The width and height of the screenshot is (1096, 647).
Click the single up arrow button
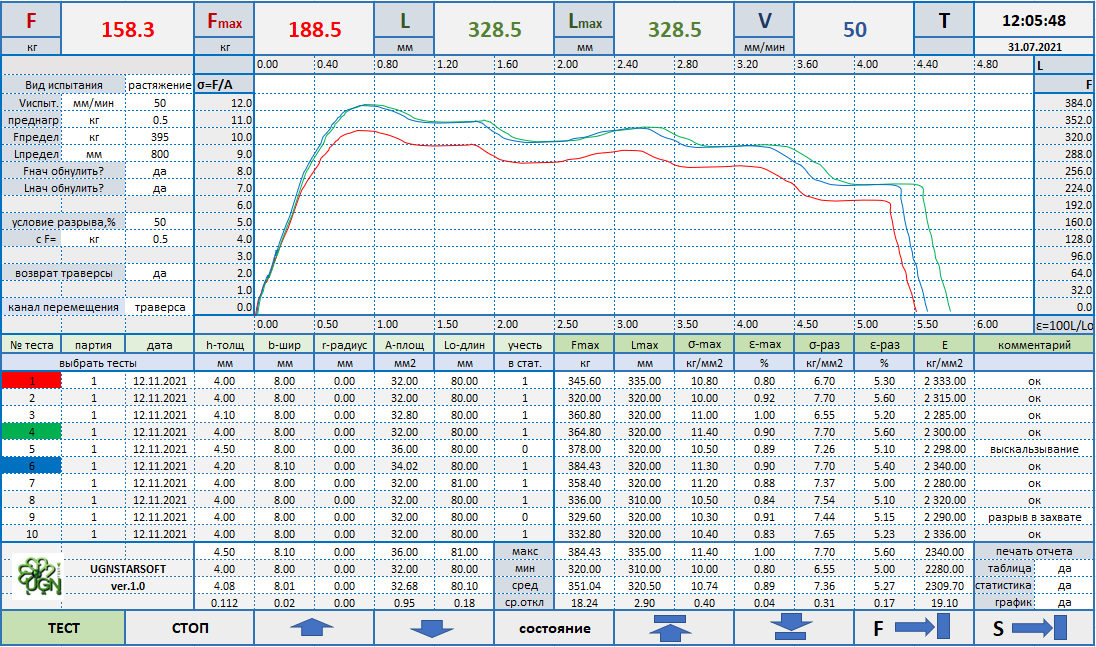coord(313,627)
